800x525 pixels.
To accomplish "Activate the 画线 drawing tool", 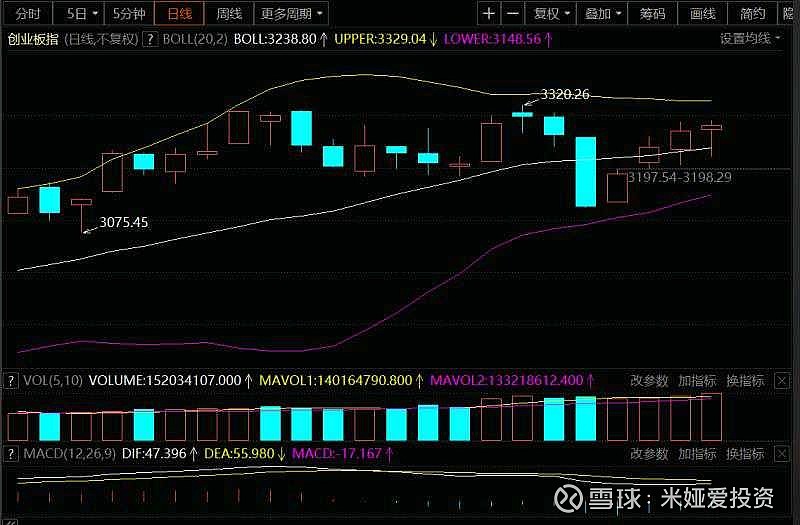I will click(703, 13).
